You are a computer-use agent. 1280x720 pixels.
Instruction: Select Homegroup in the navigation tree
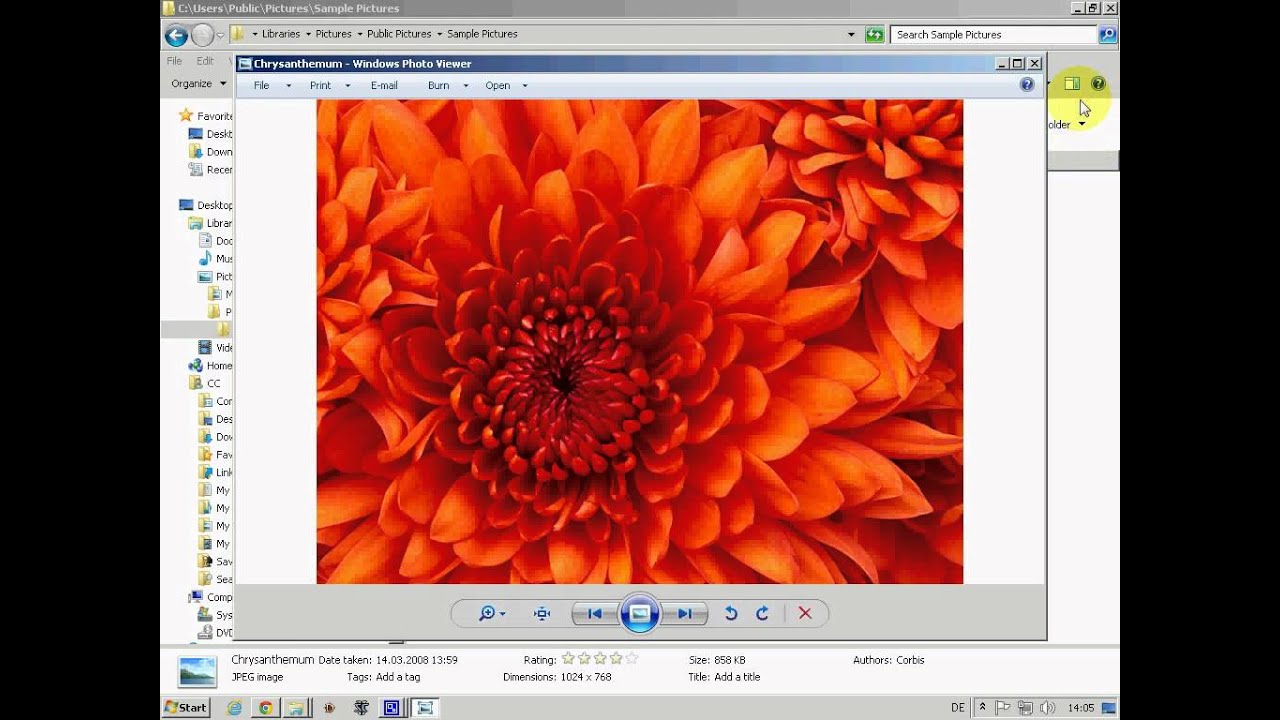[210, 366]
